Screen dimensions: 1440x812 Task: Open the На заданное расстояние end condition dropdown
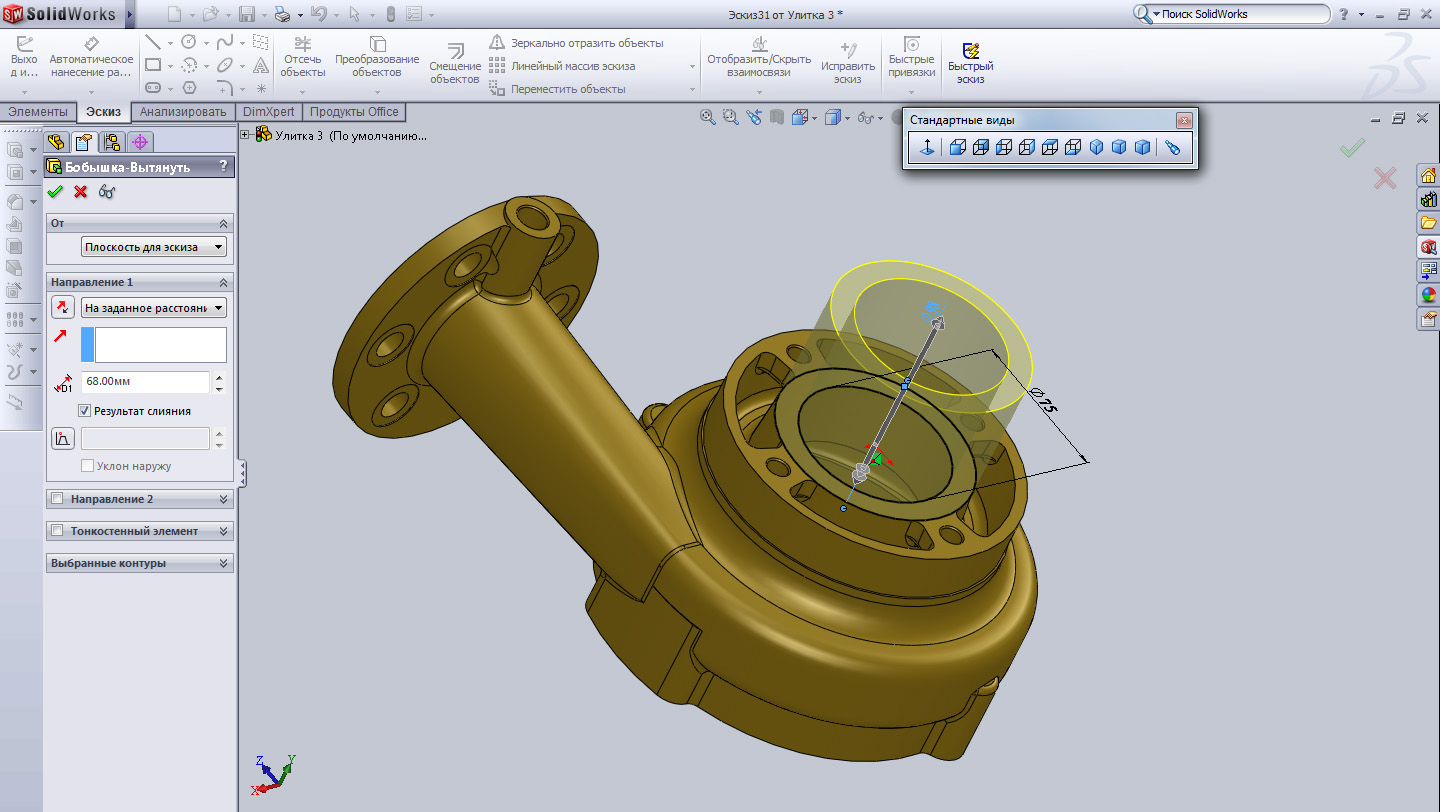coord(154,308)
